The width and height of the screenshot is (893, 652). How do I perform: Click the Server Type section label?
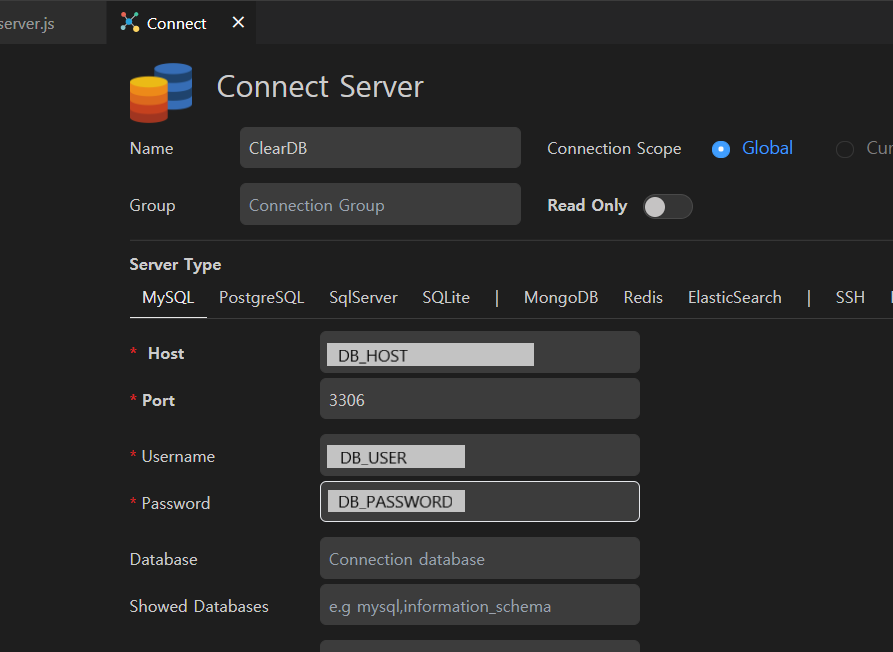(175, 265)
